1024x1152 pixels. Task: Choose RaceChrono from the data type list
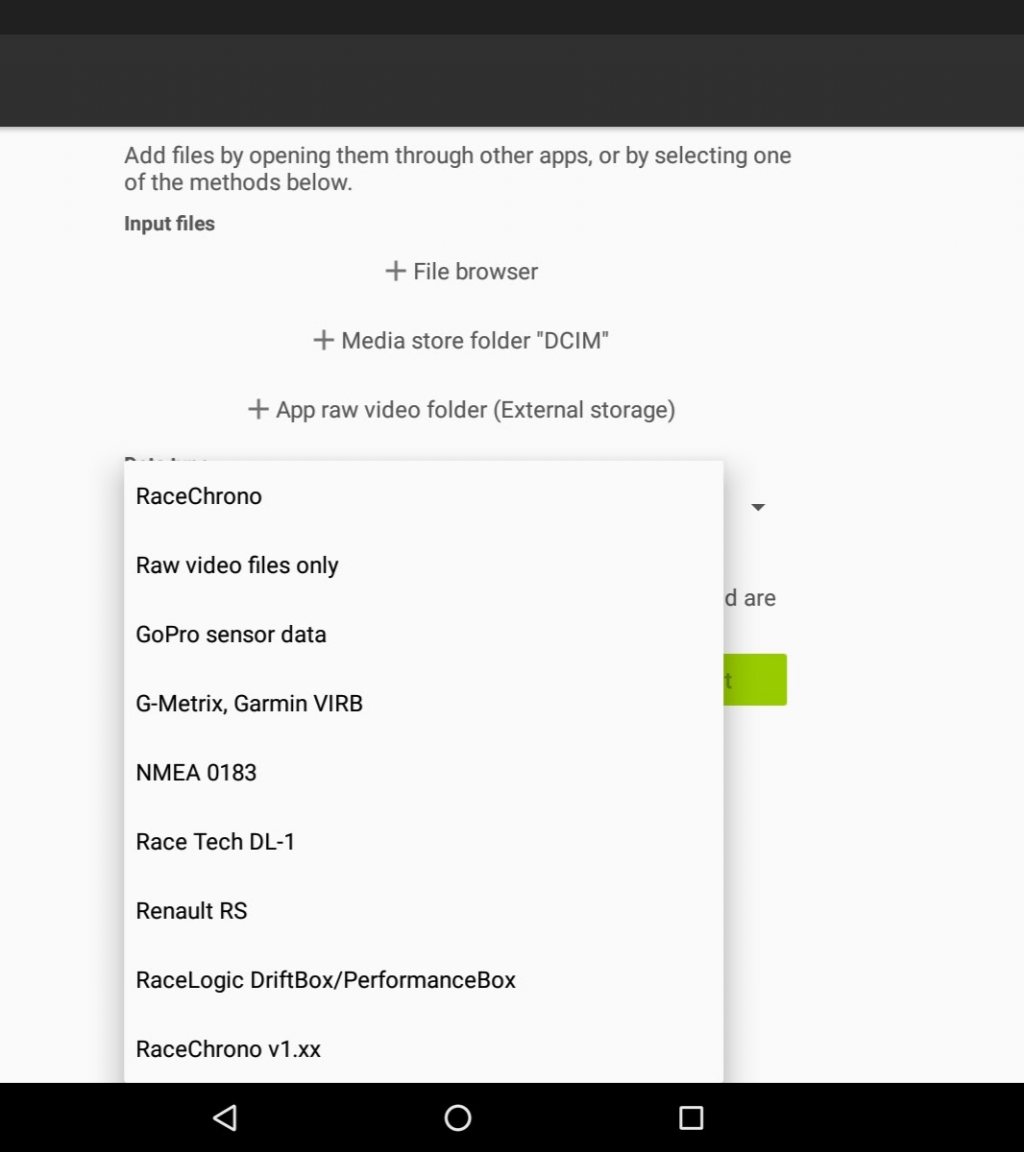424,496
